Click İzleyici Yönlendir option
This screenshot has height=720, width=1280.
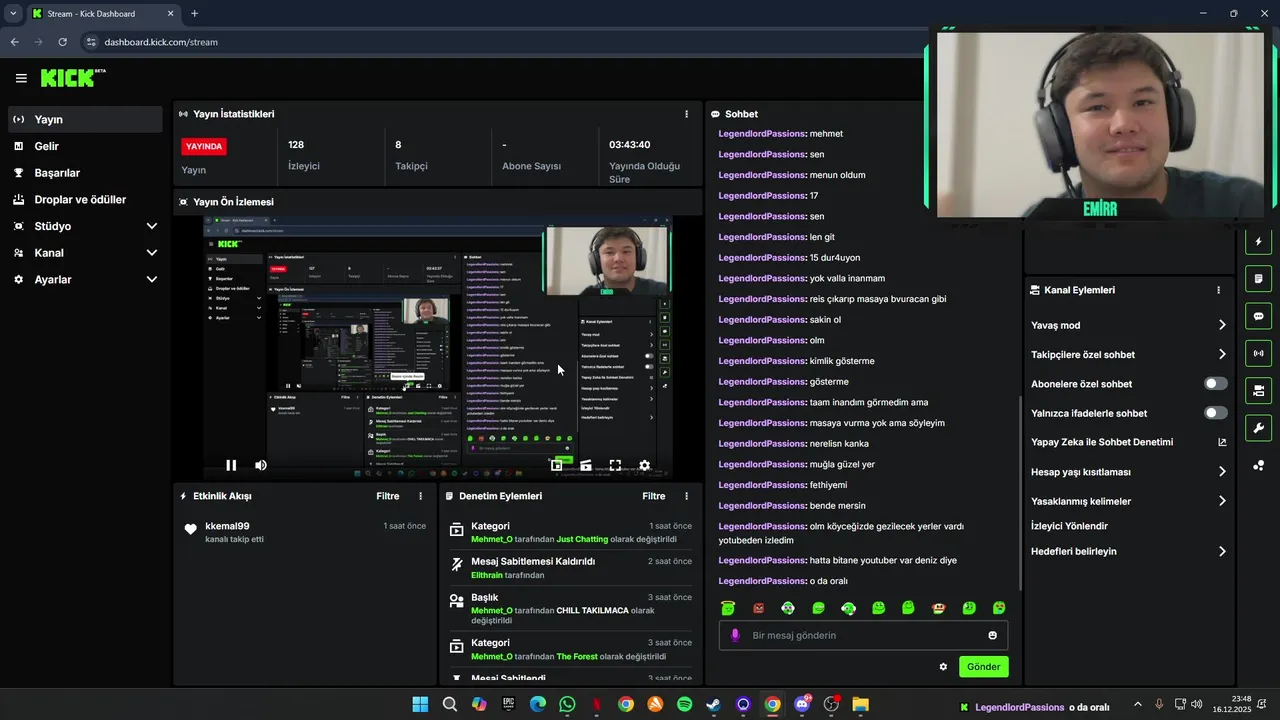[1069, 526]
